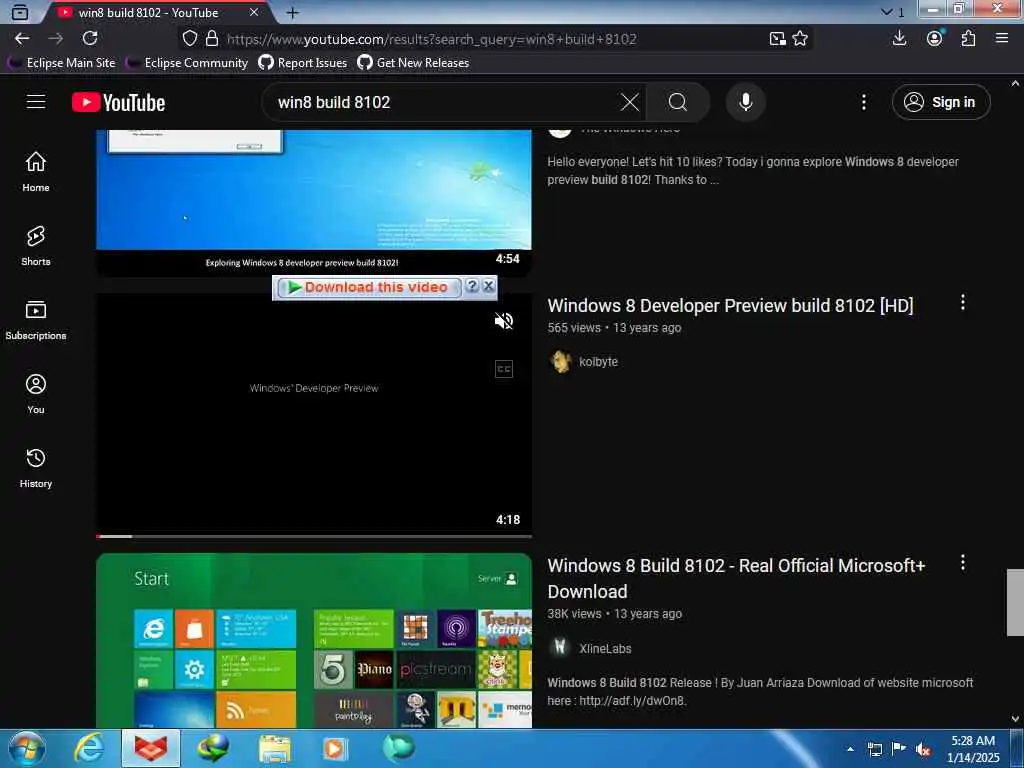The image size is (1024, 768).
Task: Open Report Issues bookmark
Action: (x=303, y=63)
